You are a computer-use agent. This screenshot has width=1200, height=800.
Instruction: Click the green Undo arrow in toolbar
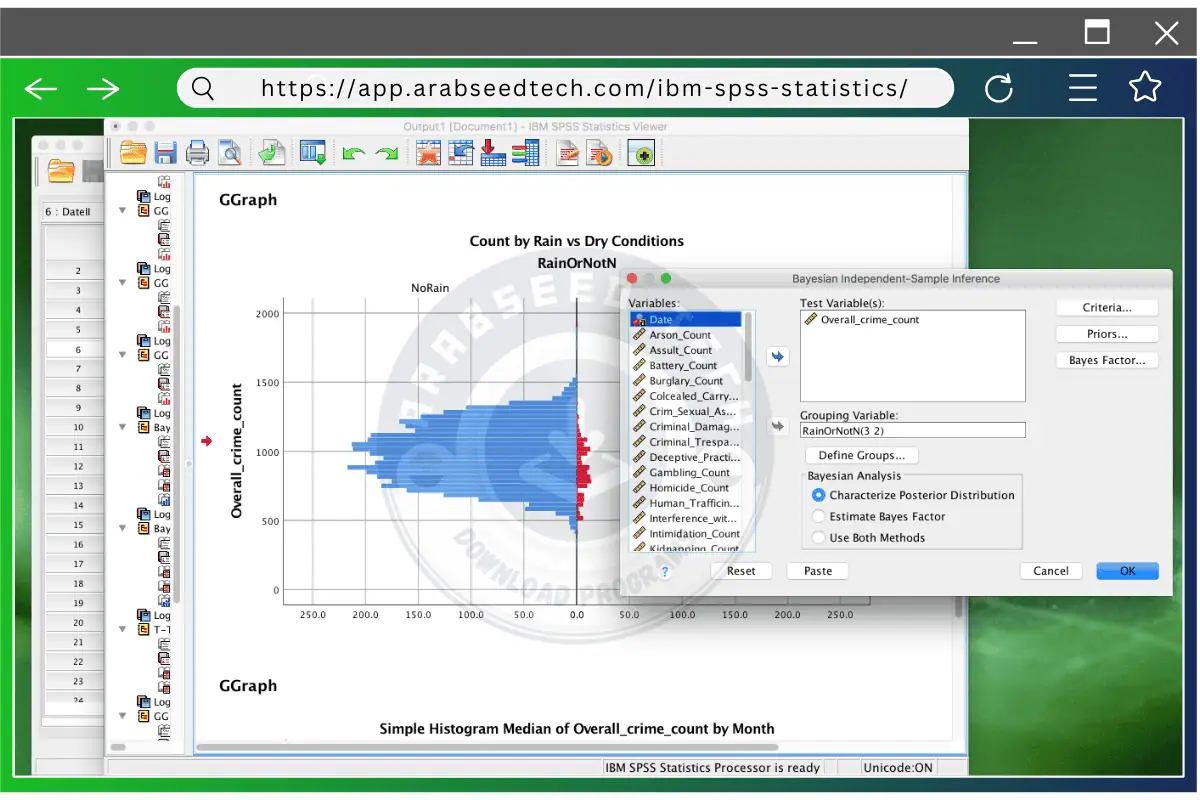pyautogui.click(x=354, y=153)
